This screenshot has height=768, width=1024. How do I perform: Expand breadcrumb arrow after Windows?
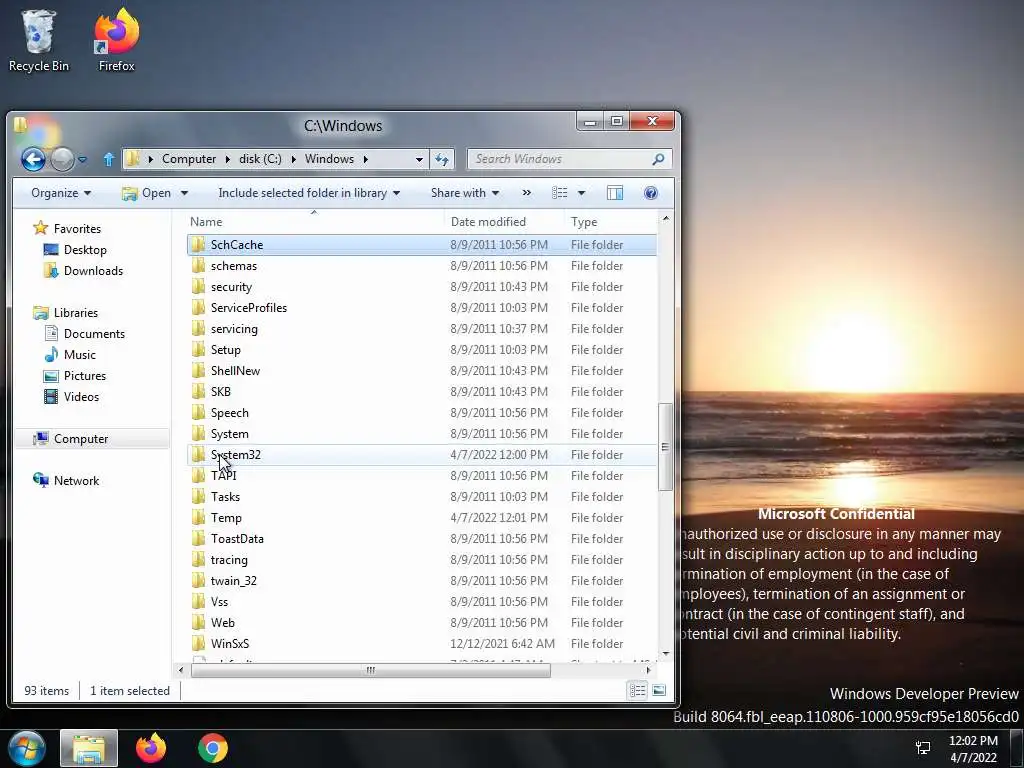point(366,159)
